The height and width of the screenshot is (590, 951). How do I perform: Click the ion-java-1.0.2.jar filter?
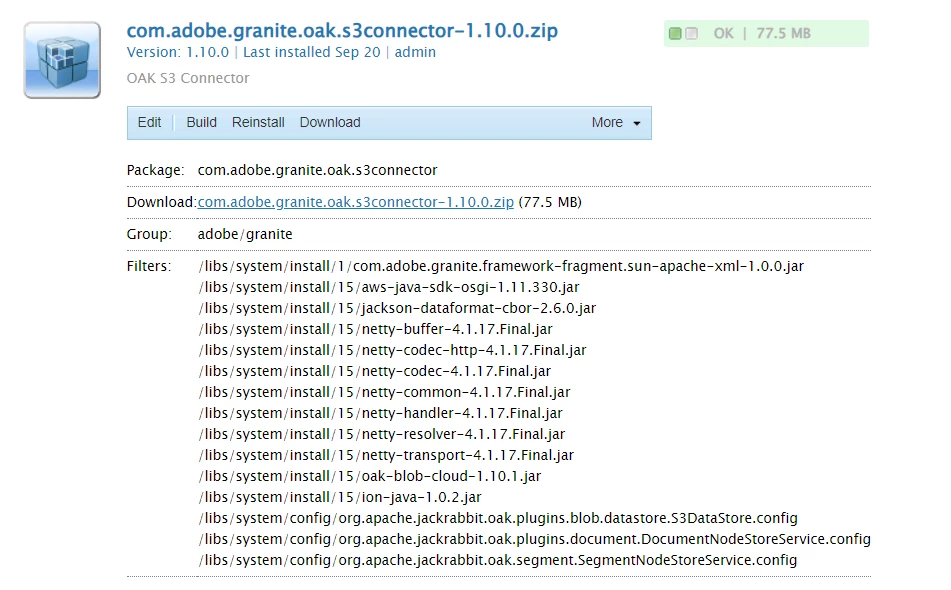(x=340, y=497)
